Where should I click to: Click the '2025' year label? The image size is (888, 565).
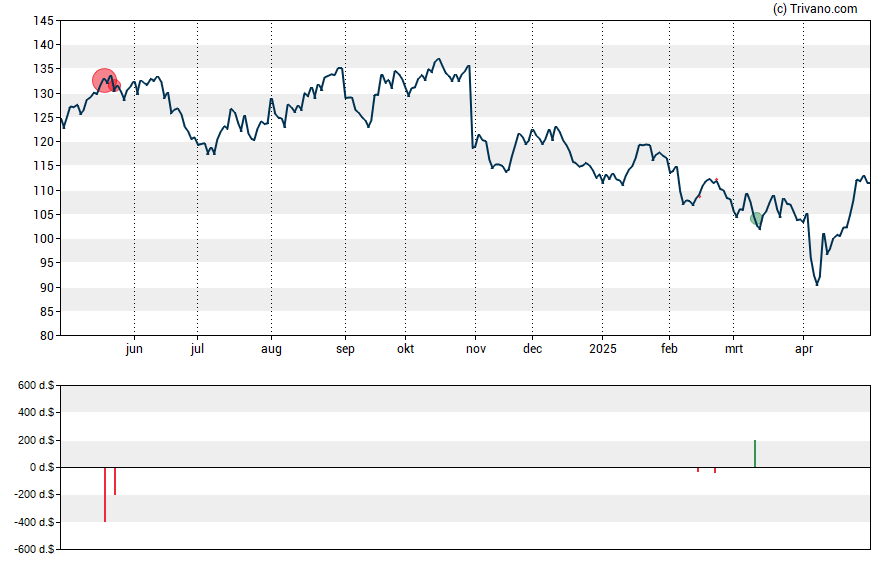pyautogui.click(x=603, y=349)
